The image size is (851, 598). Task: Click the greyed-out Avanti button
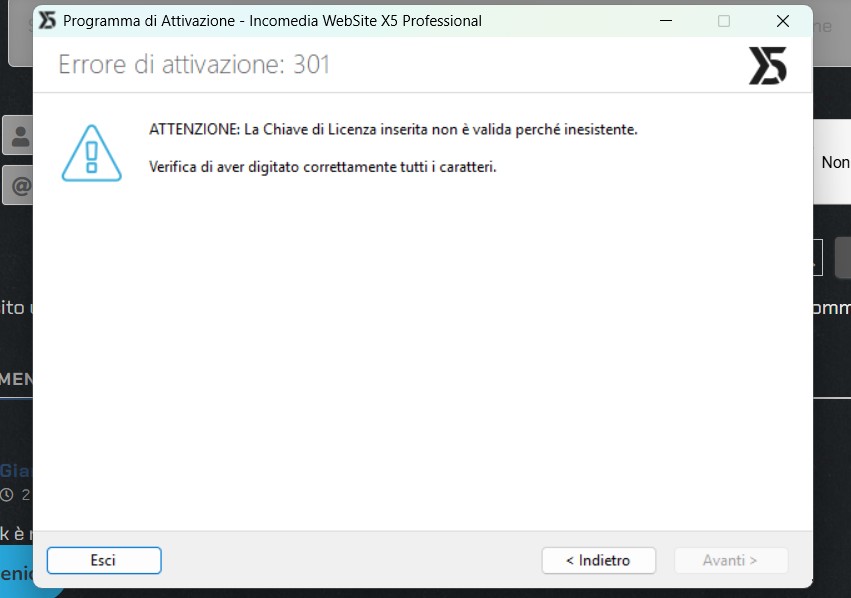click(731, 560)
